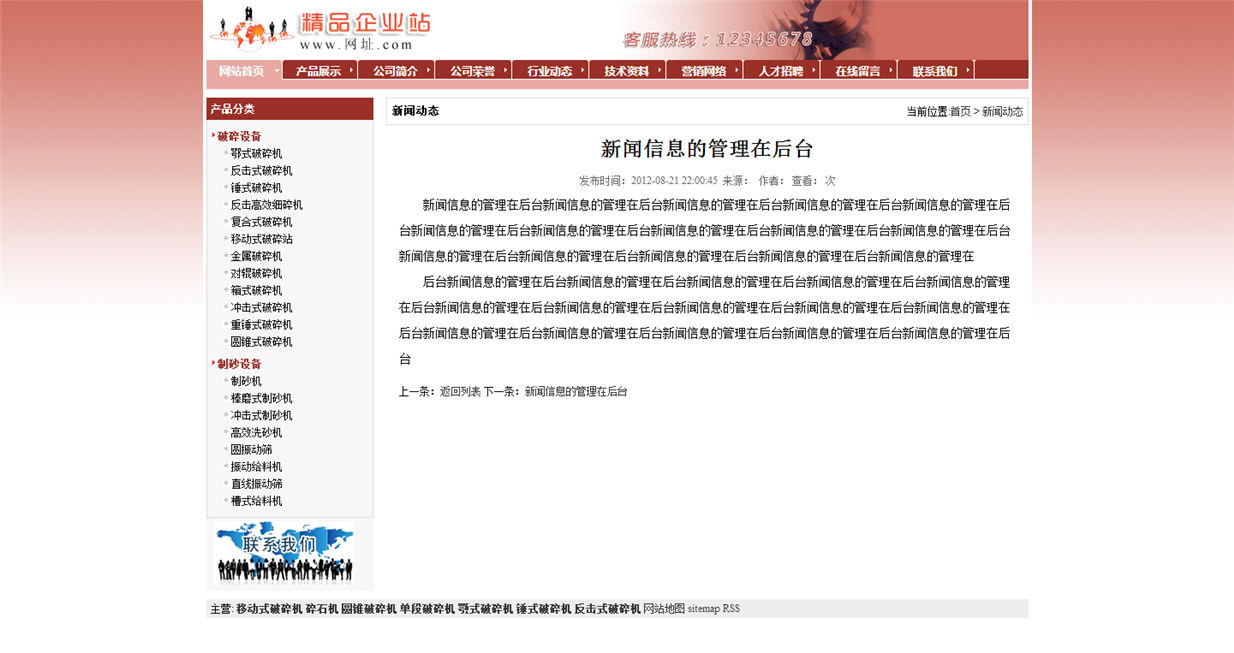
Task: Open 反击式破碎机 in sidebar list
Action: coord(261,171)
